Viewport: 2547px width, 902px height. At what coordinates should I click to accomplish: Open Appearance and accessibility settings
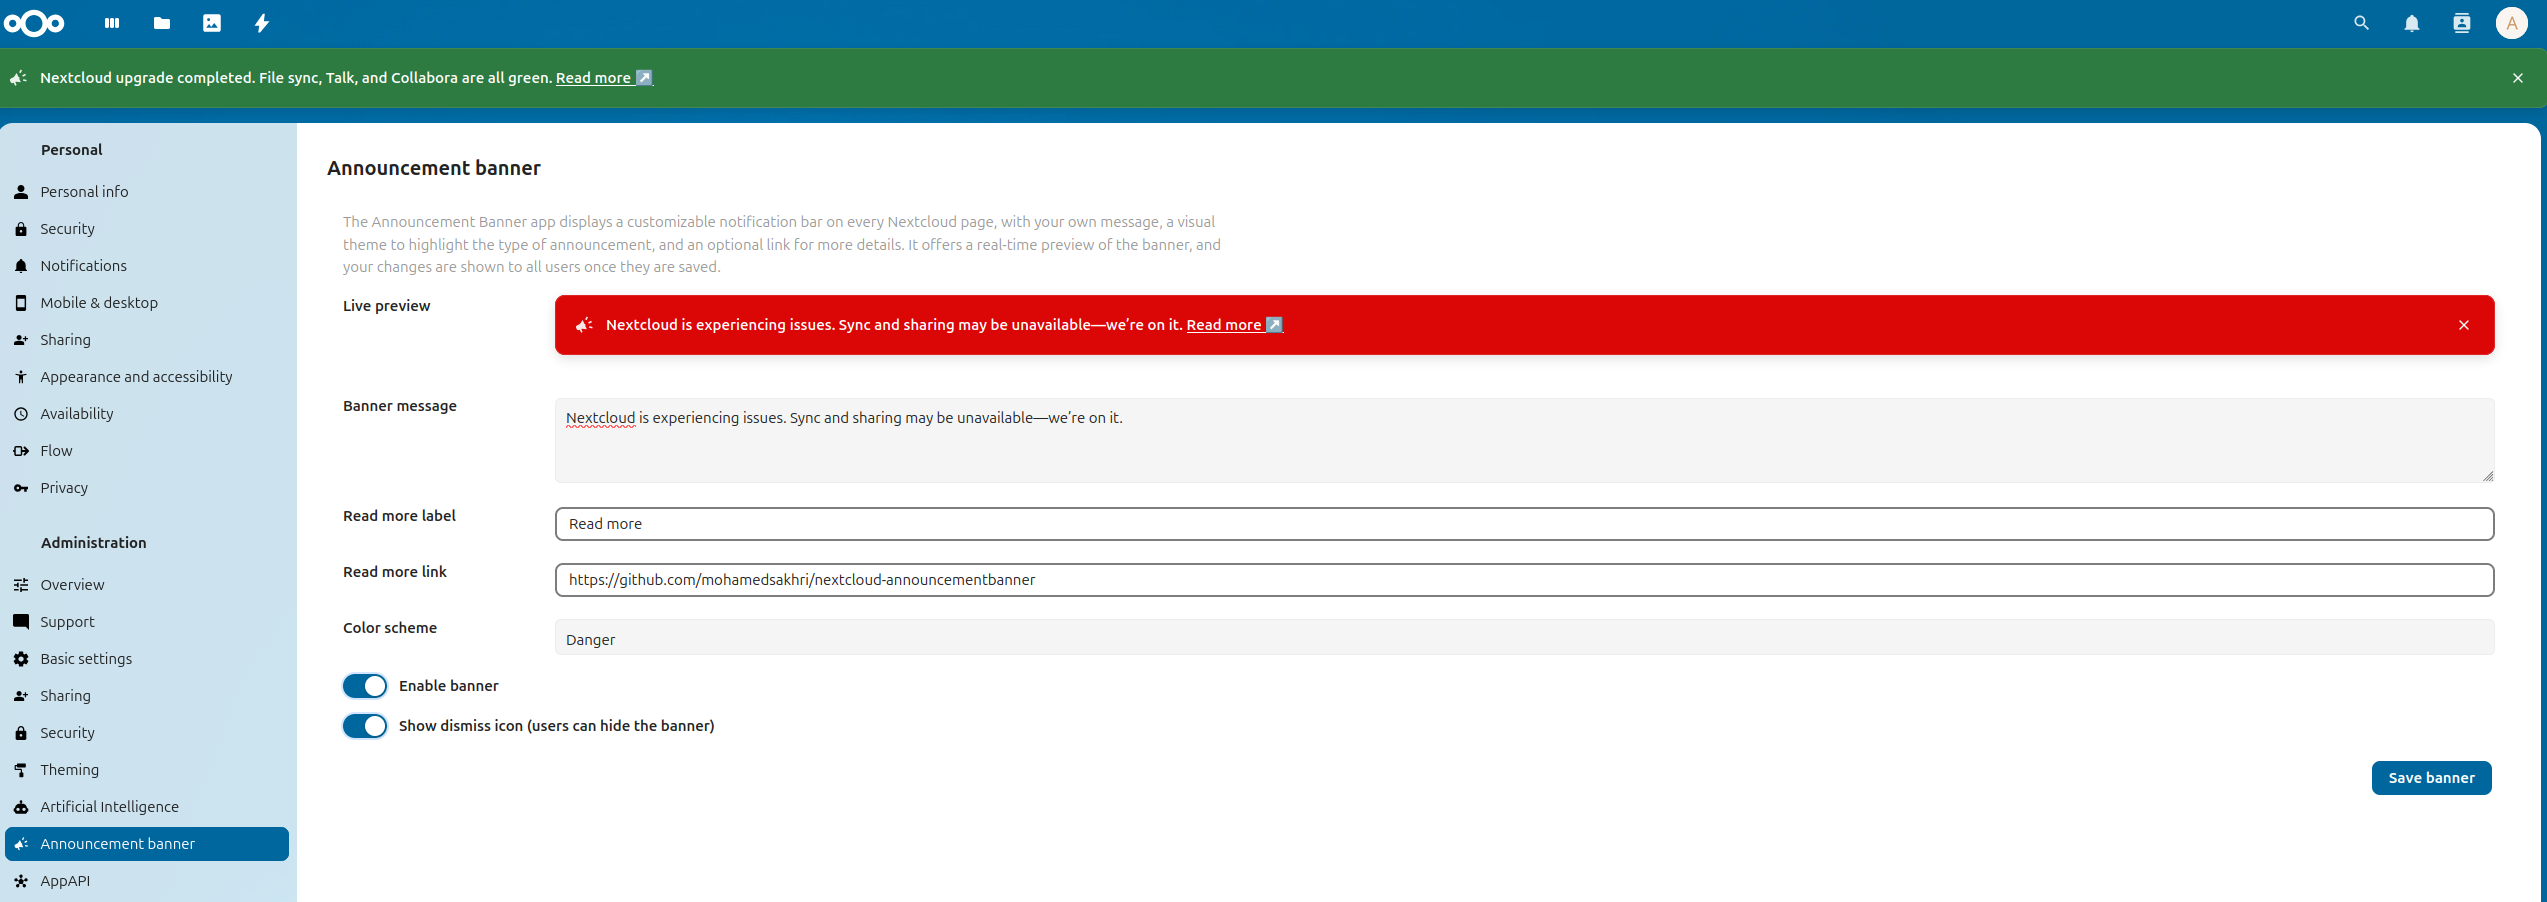[147, 377]
